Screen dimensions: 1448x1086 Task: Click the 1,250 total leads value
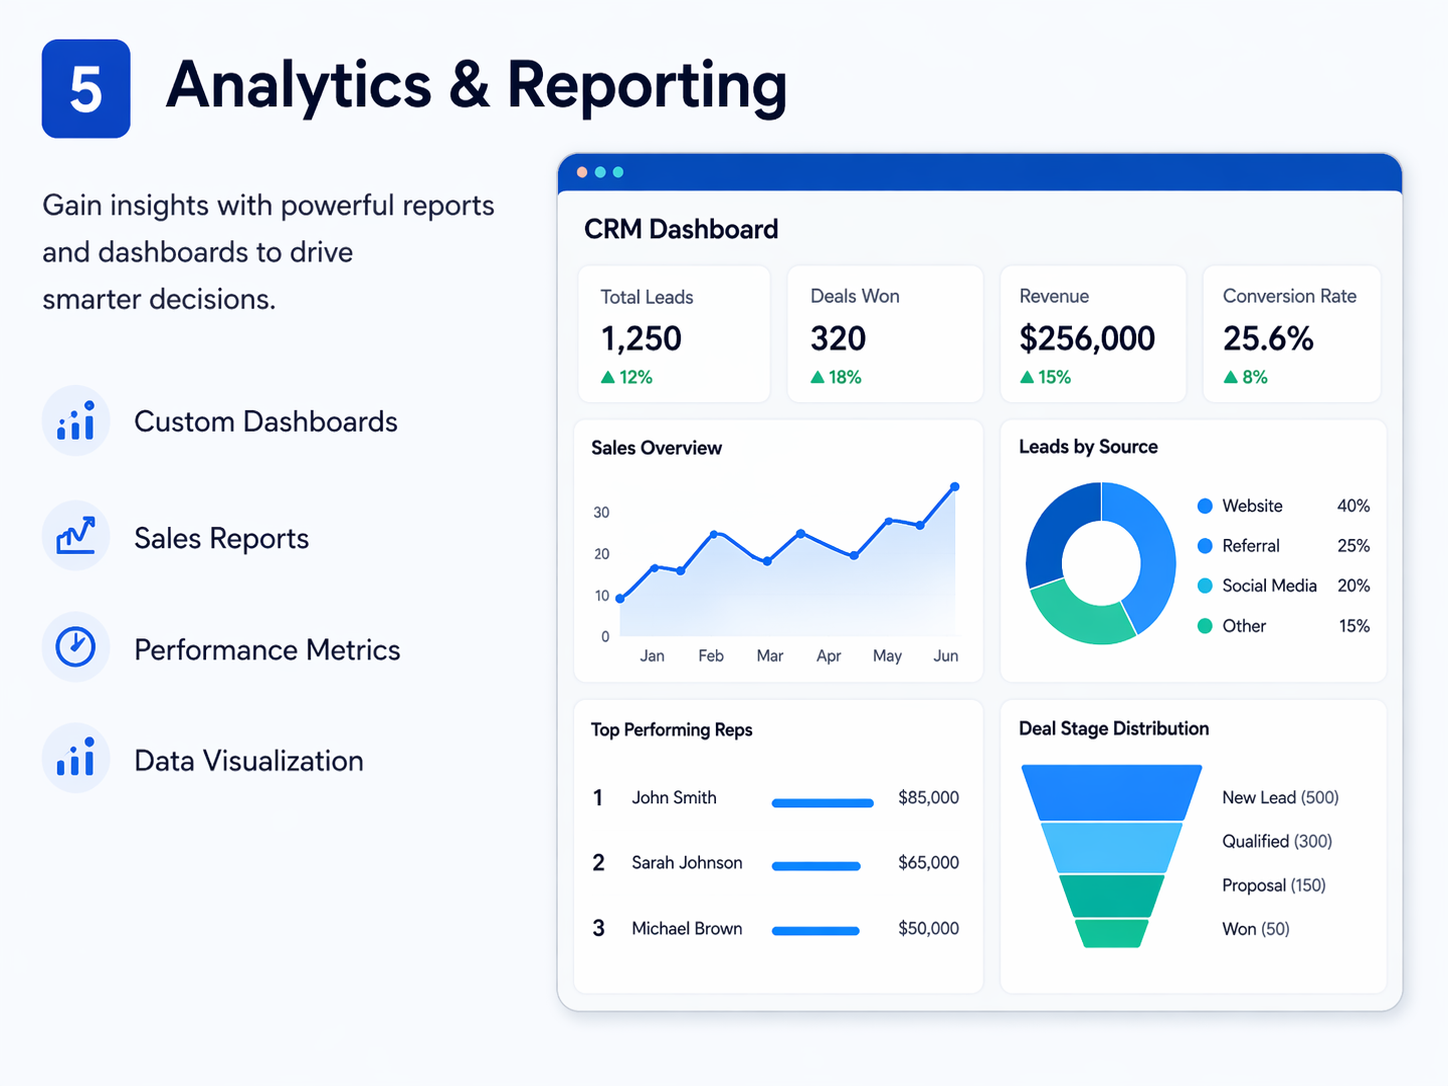click(x=641, y=339)
